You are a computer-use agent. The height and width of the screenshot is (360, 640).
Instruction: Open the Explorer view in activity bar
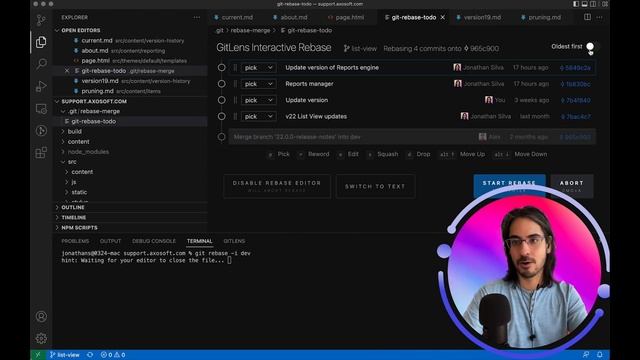[x=41, y=42]
